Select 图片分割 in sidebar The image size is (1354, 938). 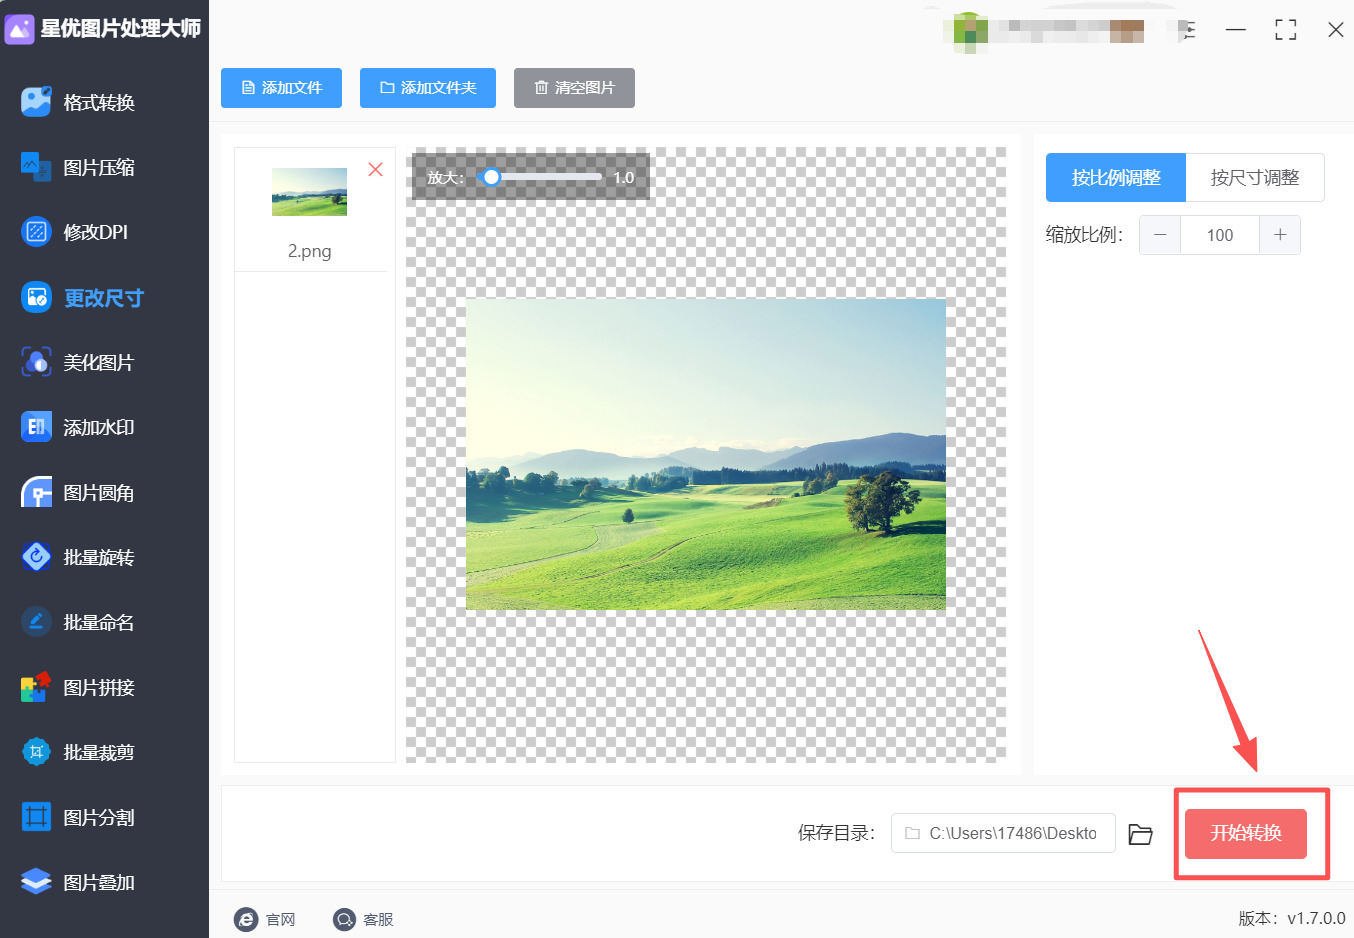[x=99, y=817]
